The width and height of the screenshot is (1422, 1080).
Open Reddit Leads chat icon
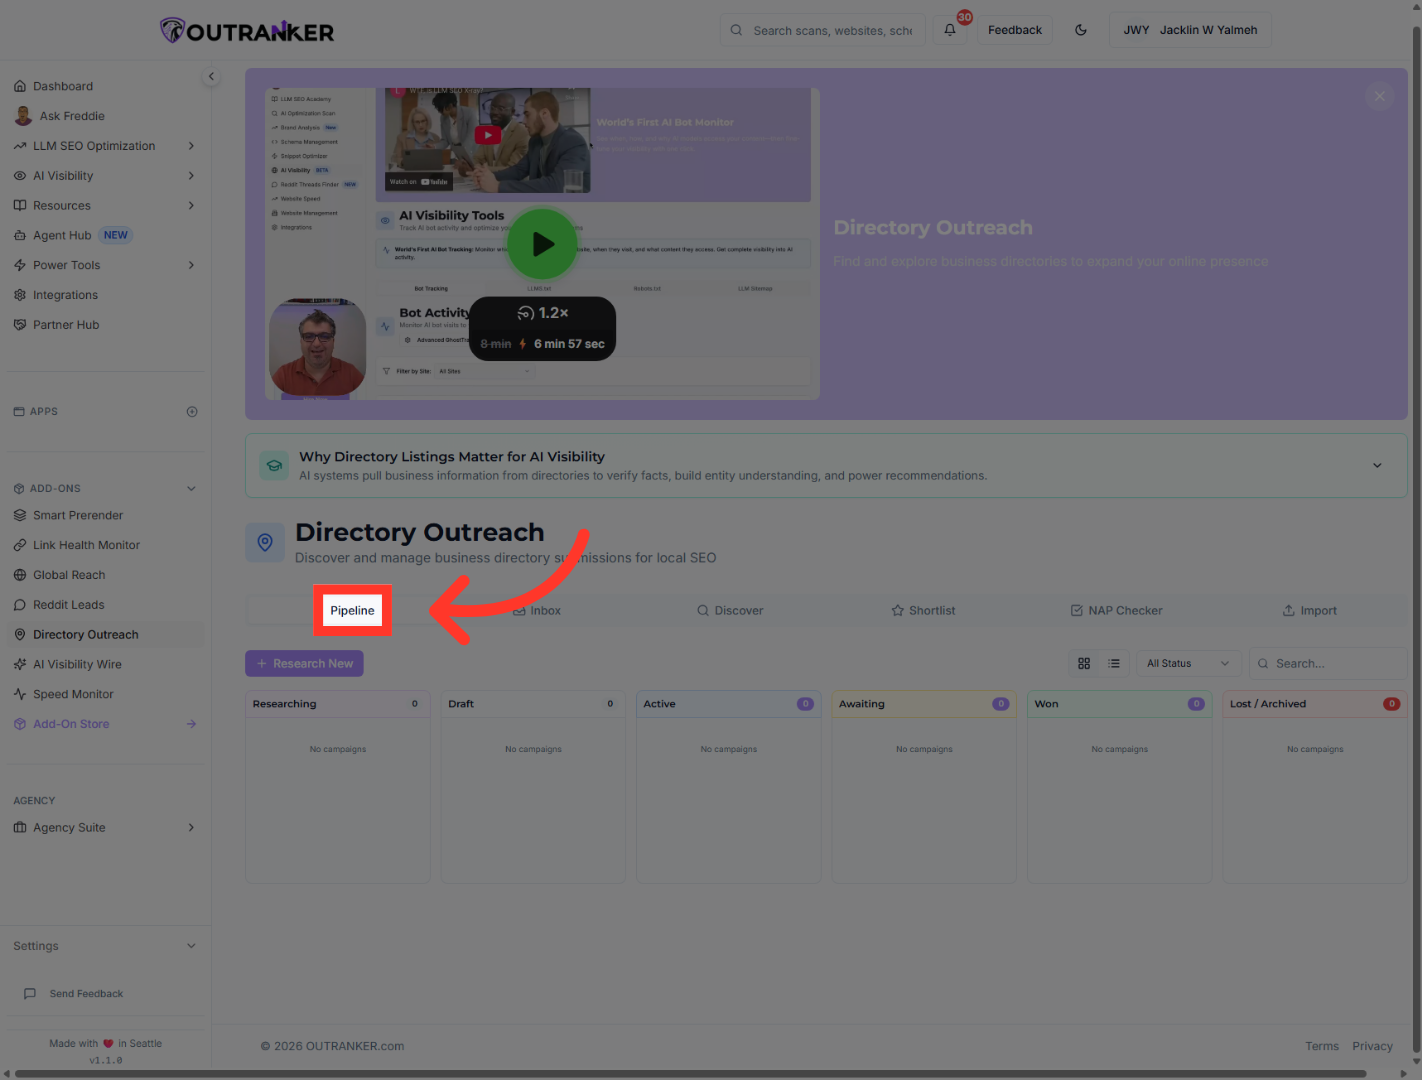(x=20, y=605)
